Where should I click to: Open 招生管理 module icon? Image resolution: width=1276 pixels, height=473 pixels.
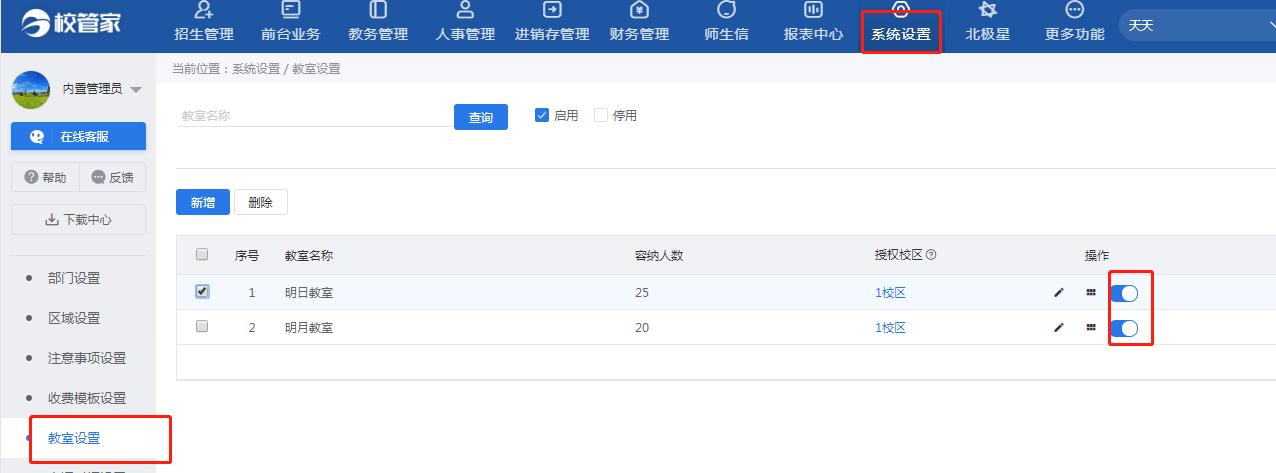click(204, 11)
